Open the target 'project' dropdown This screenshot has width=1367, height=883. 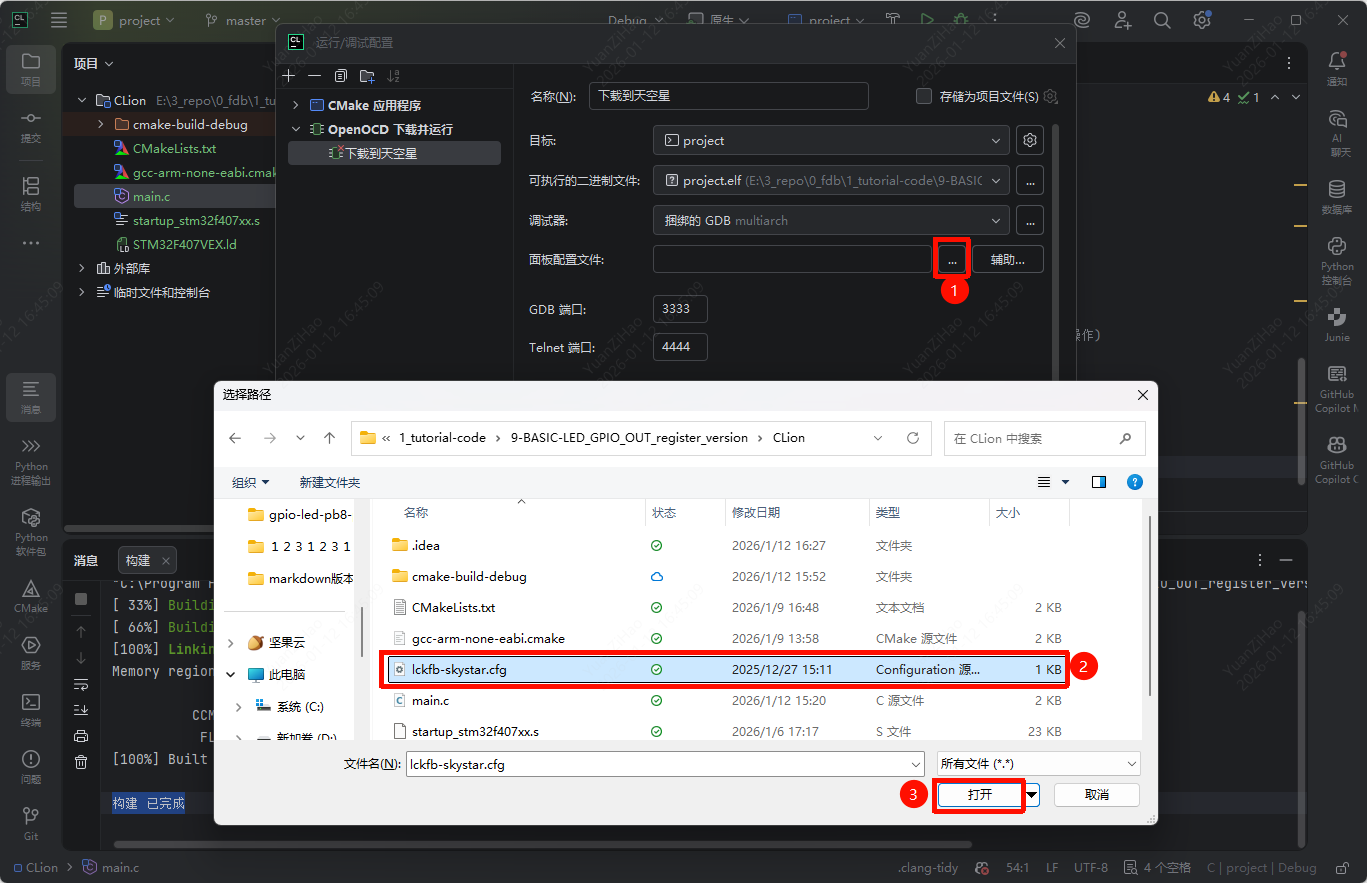(831, 141)
